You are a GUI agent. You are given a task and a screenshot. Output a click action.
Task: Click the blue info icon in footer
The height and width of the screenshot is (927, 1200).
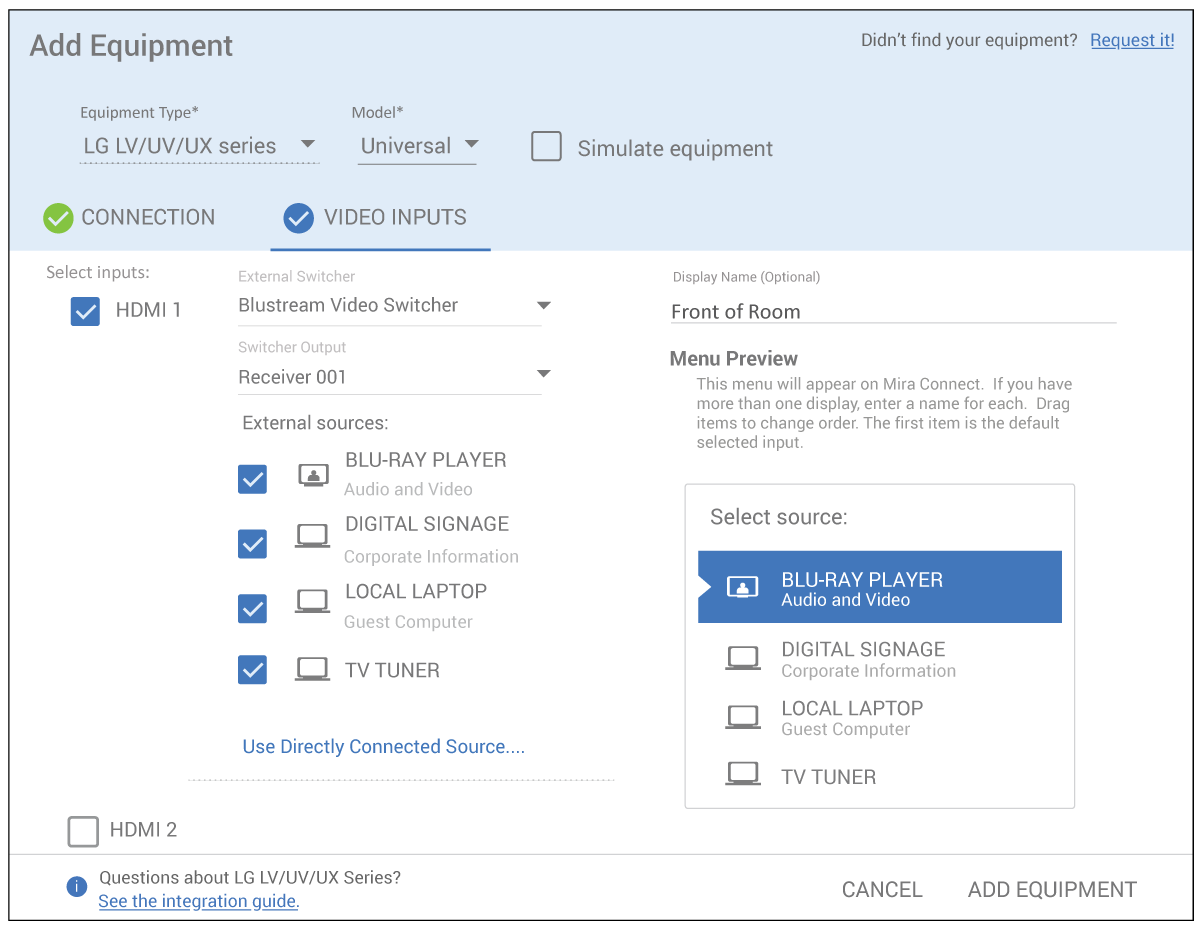point(76,887)
